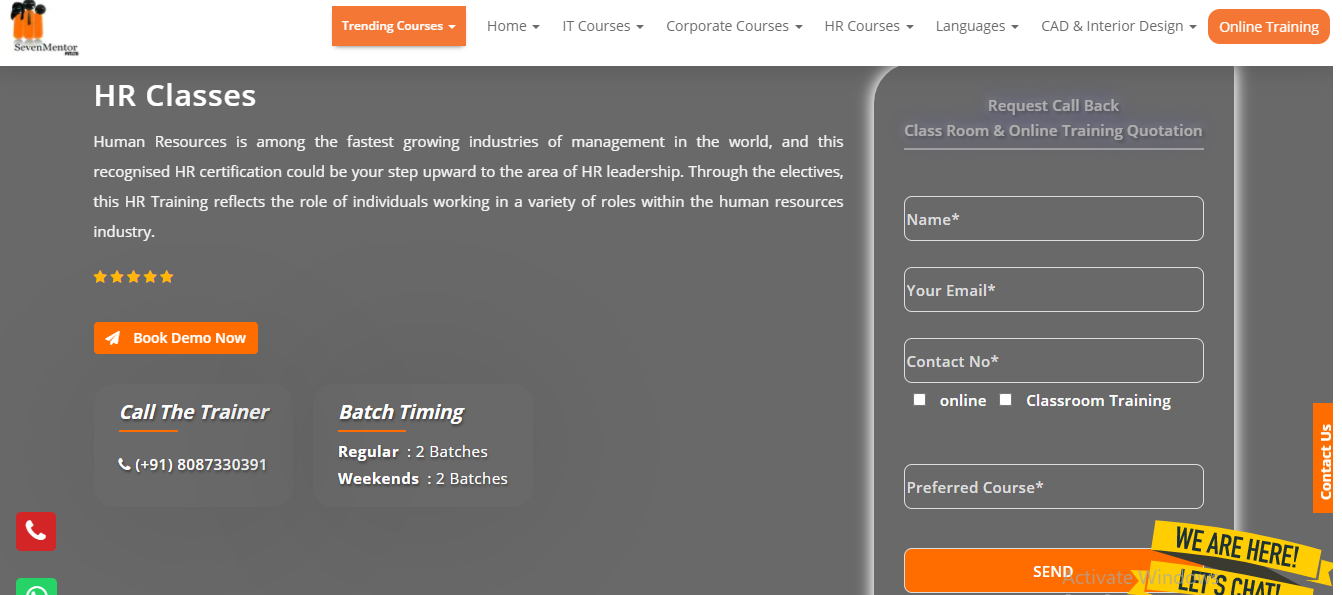Viewport: 1342px width, 595px height.
Task: Click the Book Demo Now button
Action: click(176, 338)
